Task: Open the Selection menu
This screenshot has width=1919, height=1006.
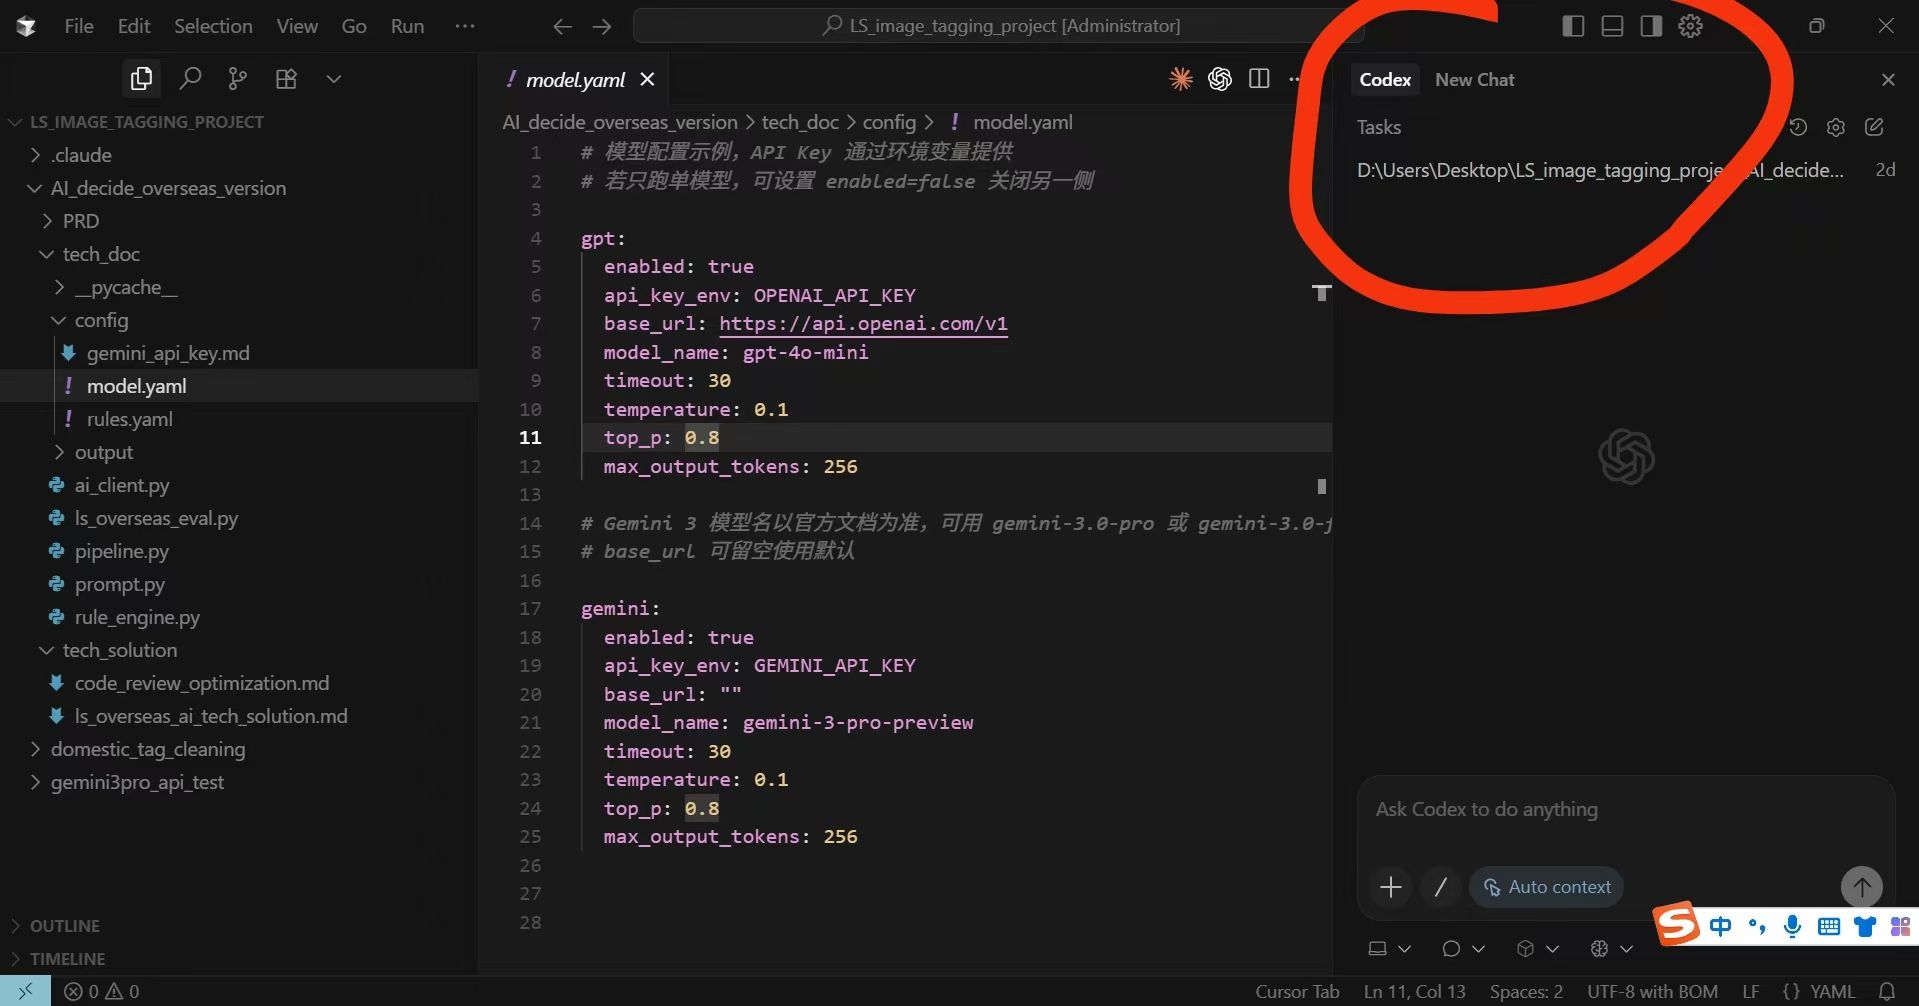Action: [213, 26]
